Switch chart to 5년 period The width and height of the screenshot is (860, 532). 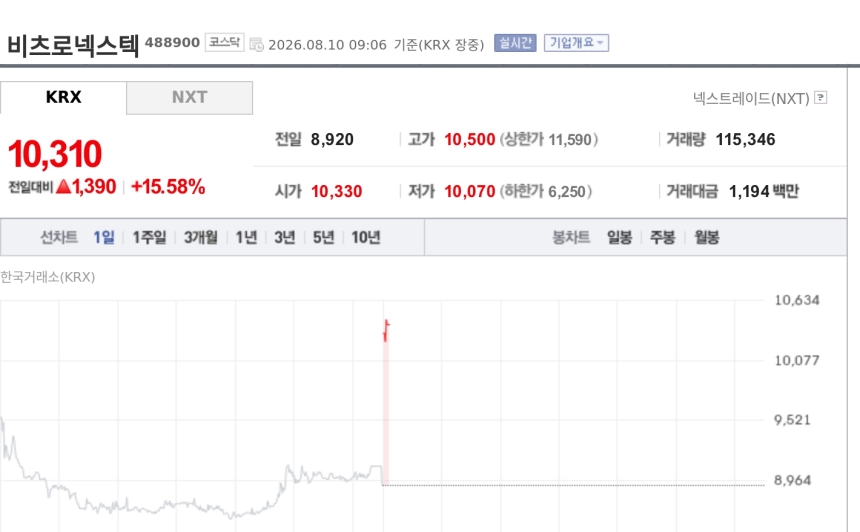pos(324,237)
